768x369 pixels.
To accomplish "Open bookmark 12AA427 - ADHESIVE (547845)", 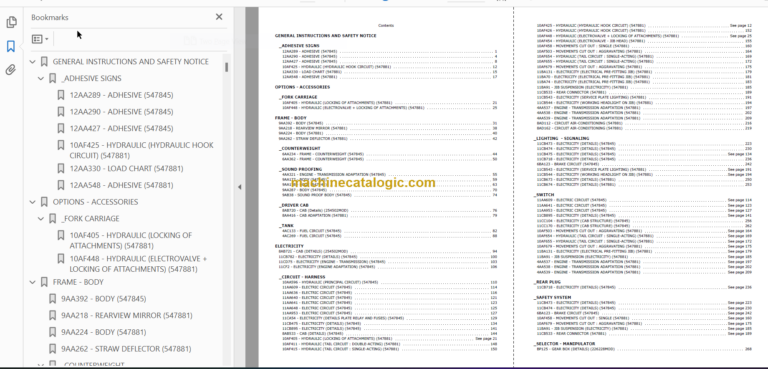I will click(x=121, y=128).
